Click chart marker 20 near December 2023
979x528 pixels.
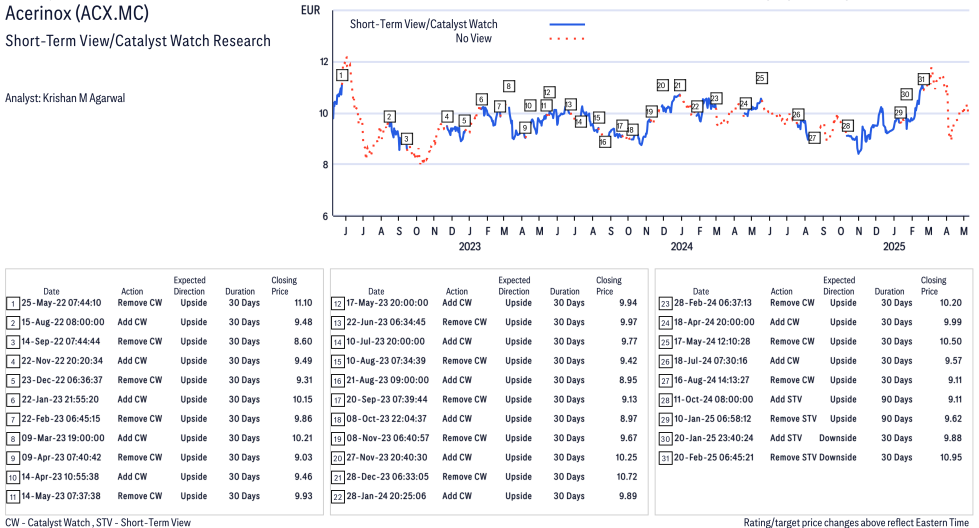[x=662, y=85]
